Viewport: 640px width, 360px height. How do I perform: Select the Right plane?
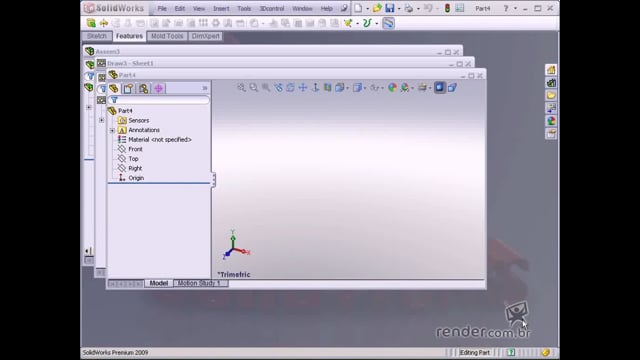click(x=135, y=168)
